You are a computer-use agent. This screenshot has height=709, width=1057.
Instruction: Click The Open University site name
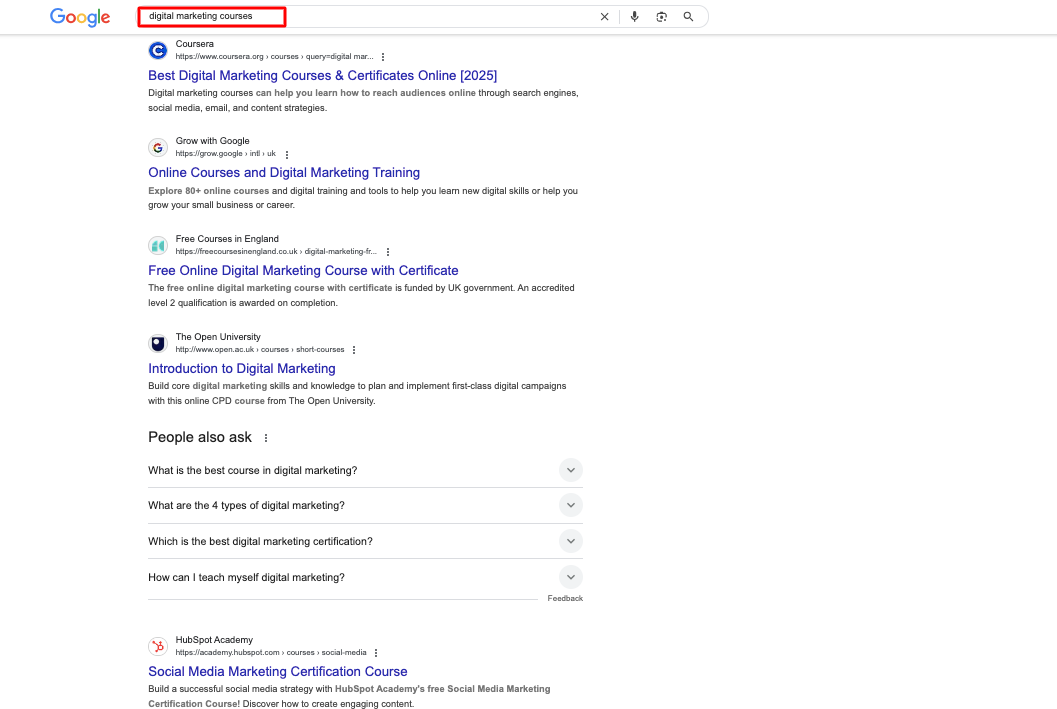pos(218,337)
